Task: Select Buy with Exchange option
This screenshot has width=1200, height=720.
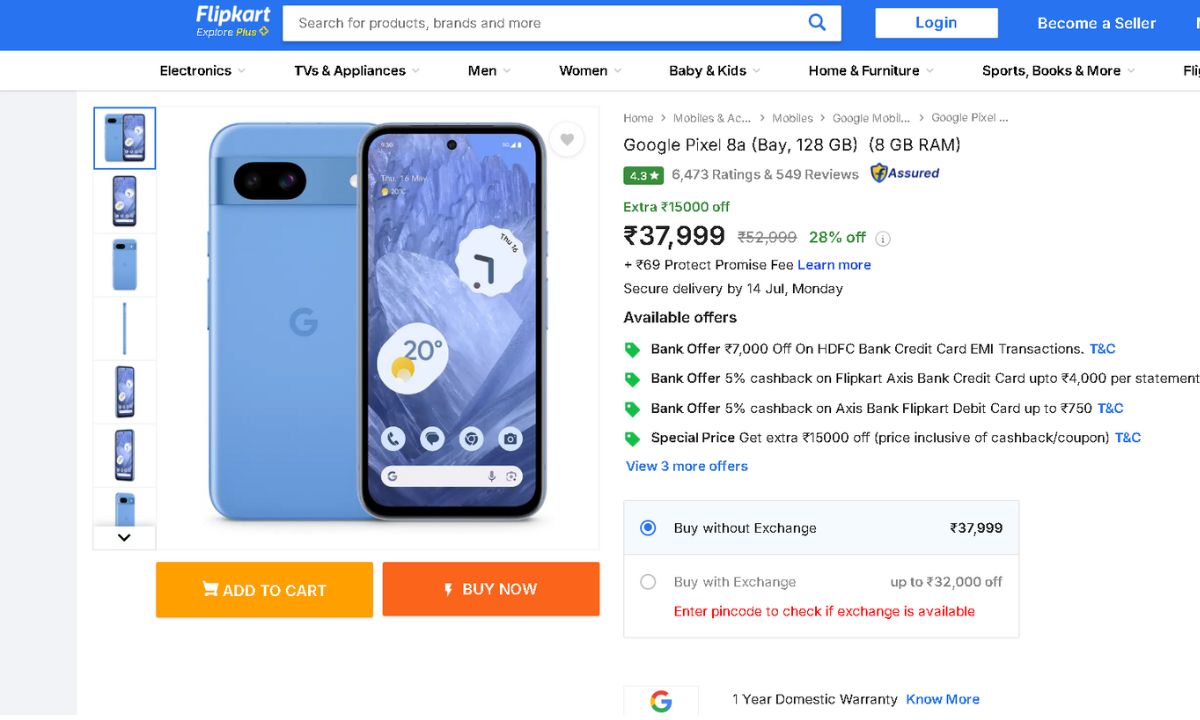Action: point(648,582)
